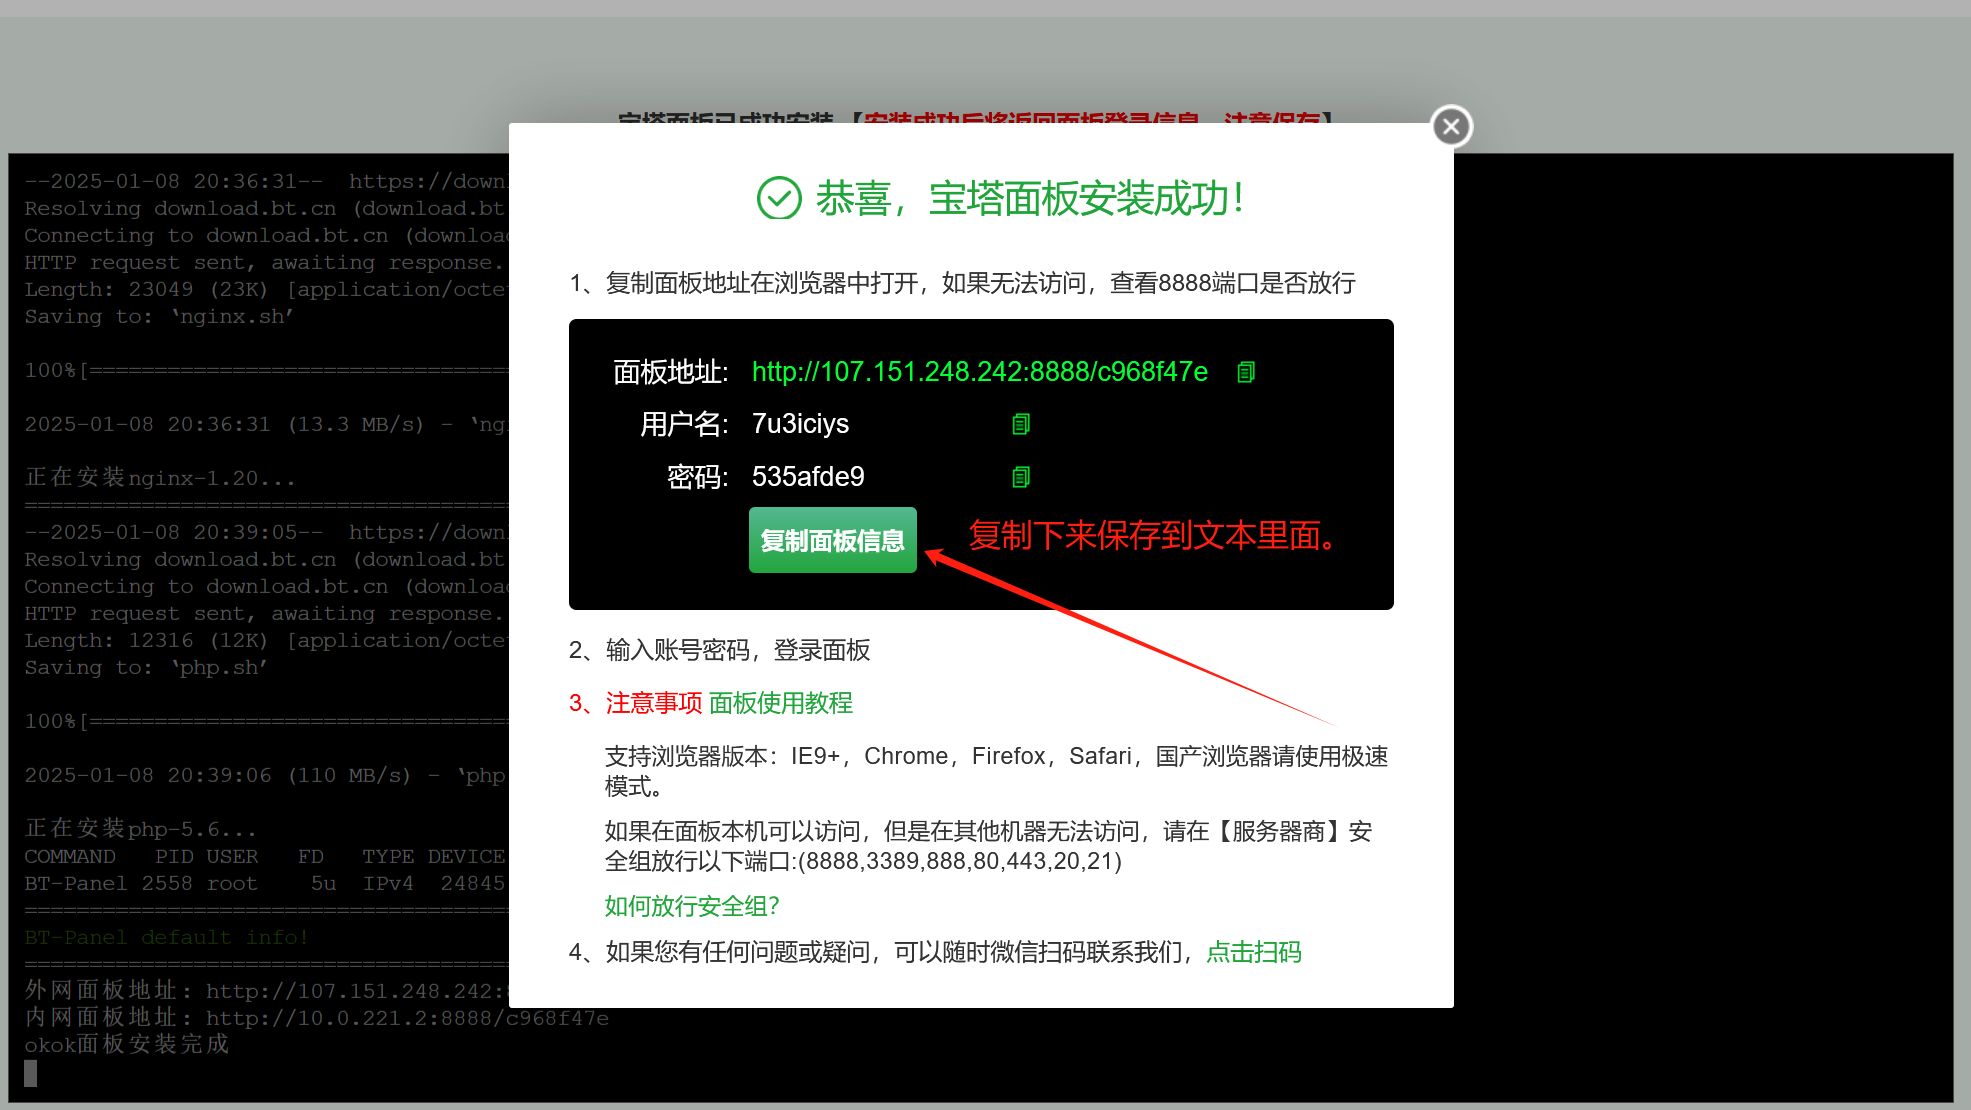The image size is (1971, 1110).
Task: Click step 4 WeChat contact text
Action: click(935, 952)
